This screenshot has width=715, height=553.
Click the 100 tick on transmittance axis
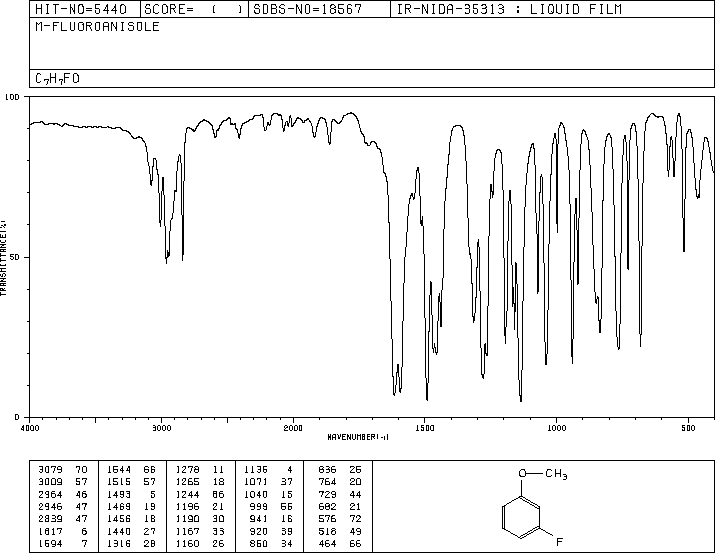click(x=12, y=97)
